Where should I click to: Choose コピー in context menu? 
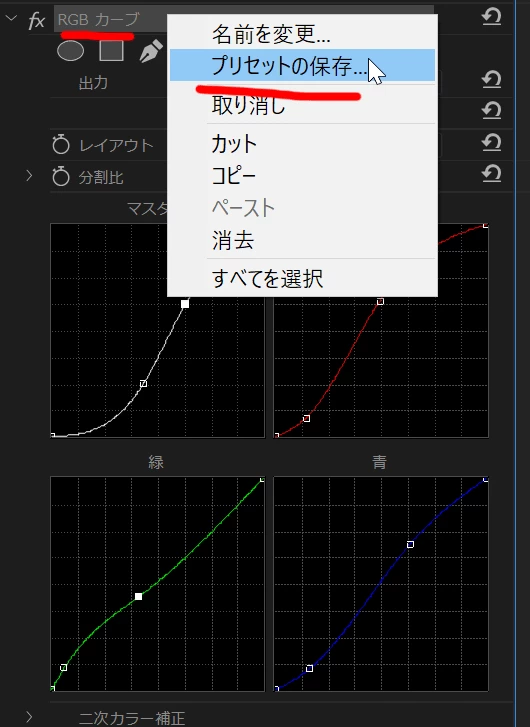point(302,176)
